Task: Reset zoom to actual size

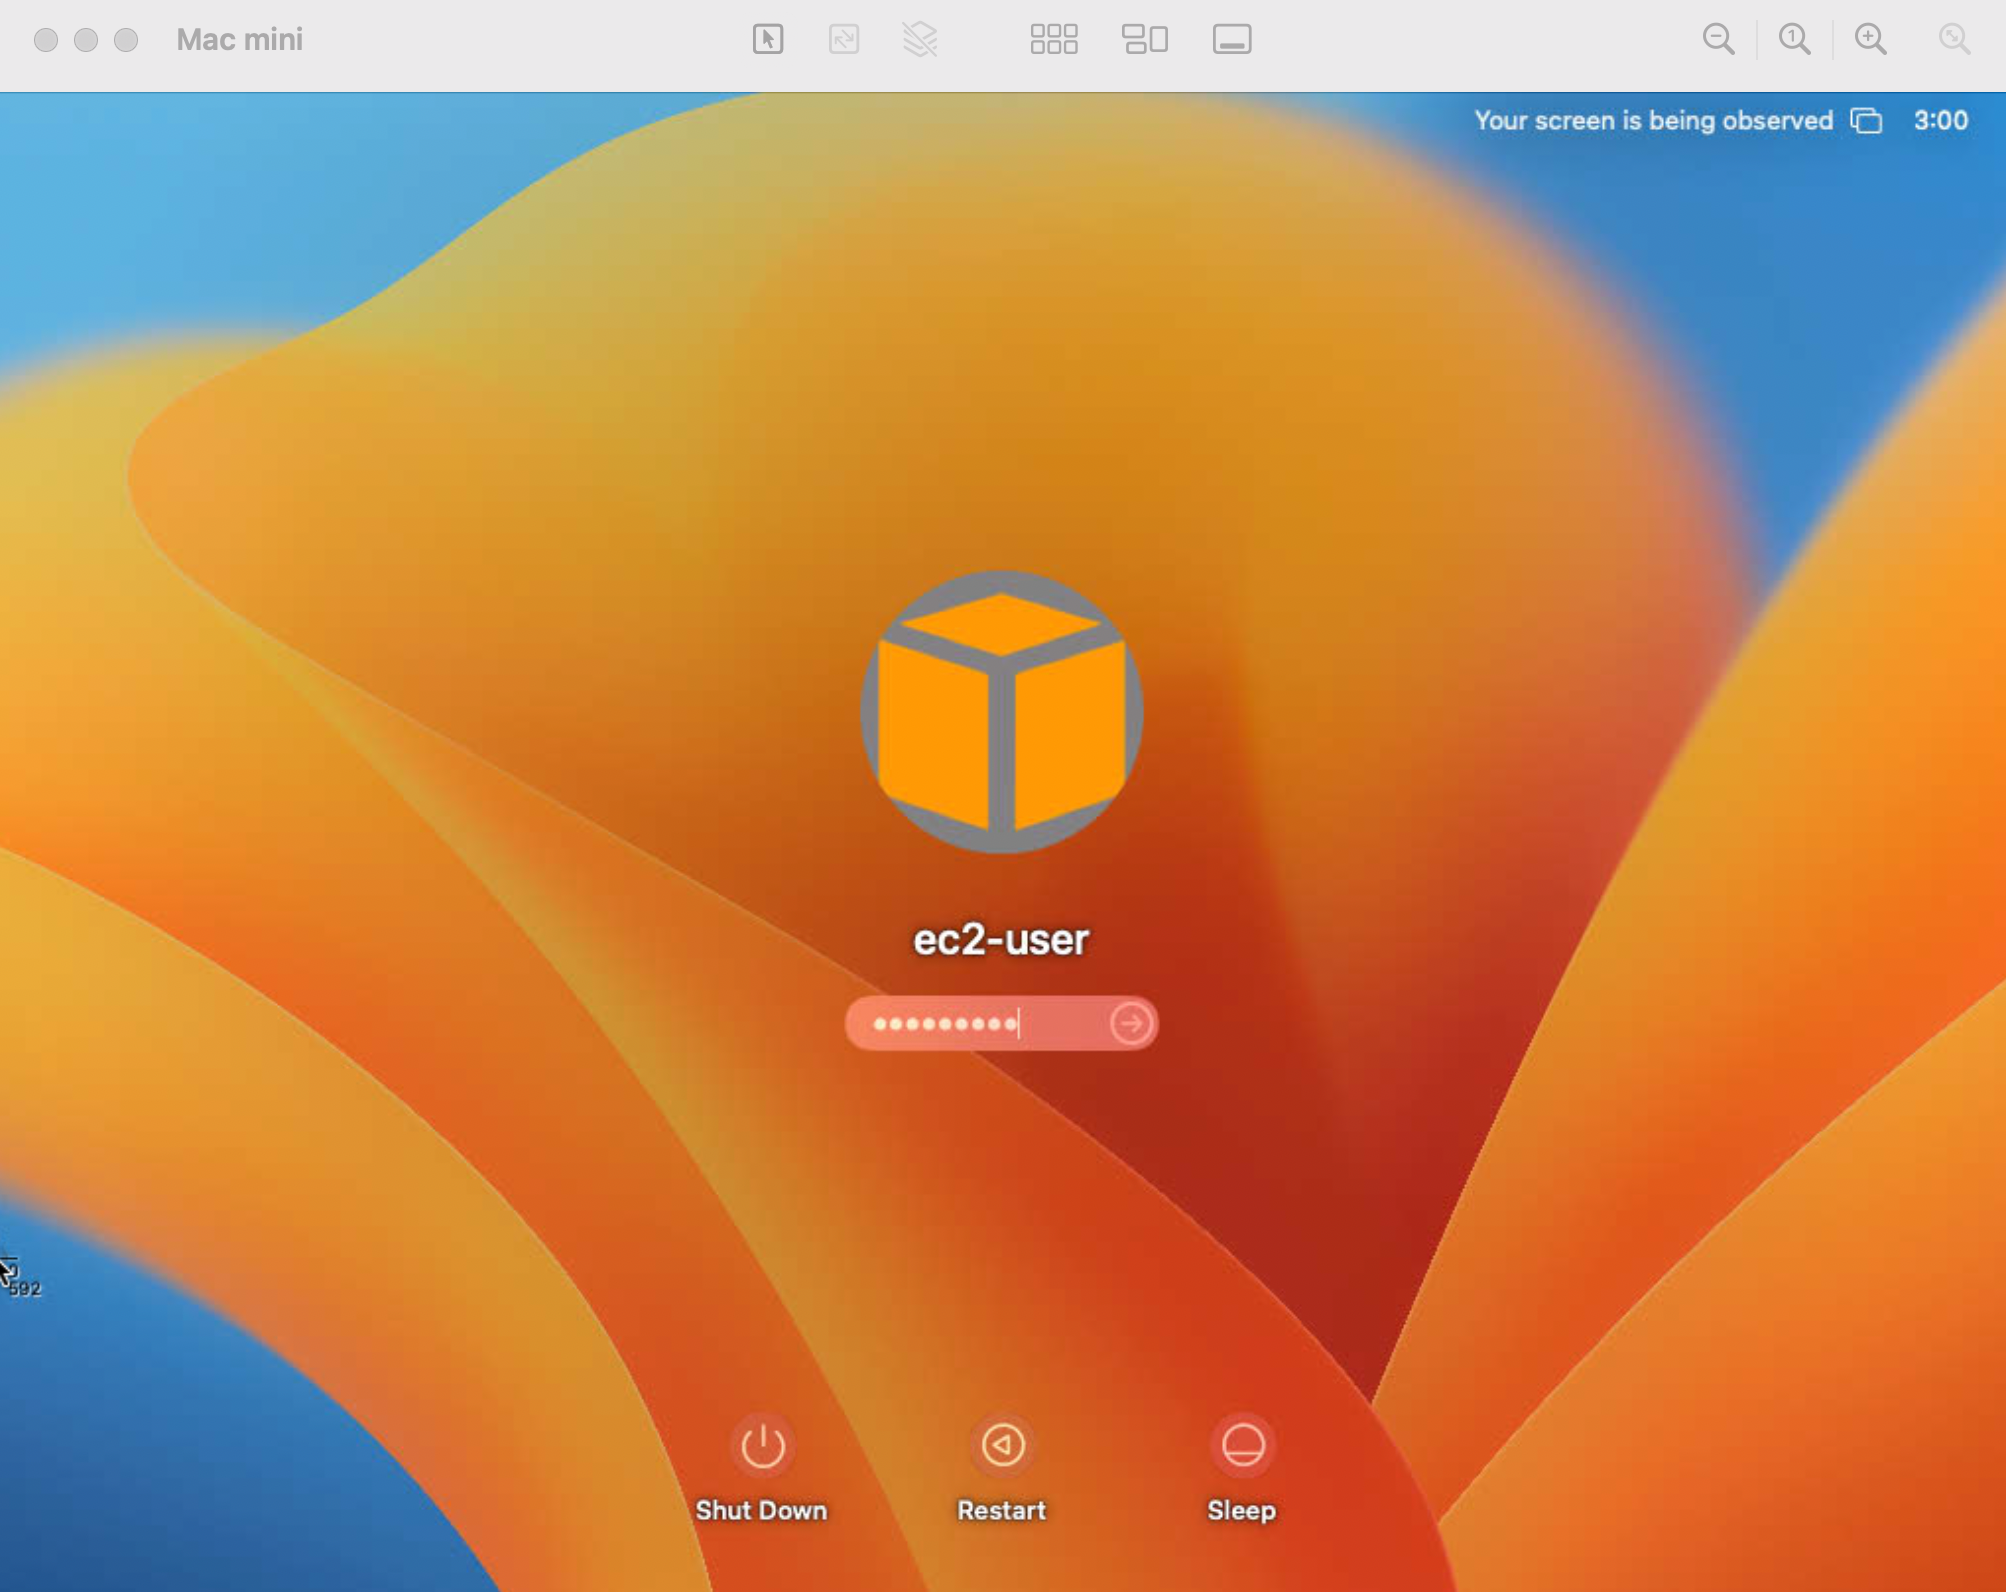Action: [1794, 39]
